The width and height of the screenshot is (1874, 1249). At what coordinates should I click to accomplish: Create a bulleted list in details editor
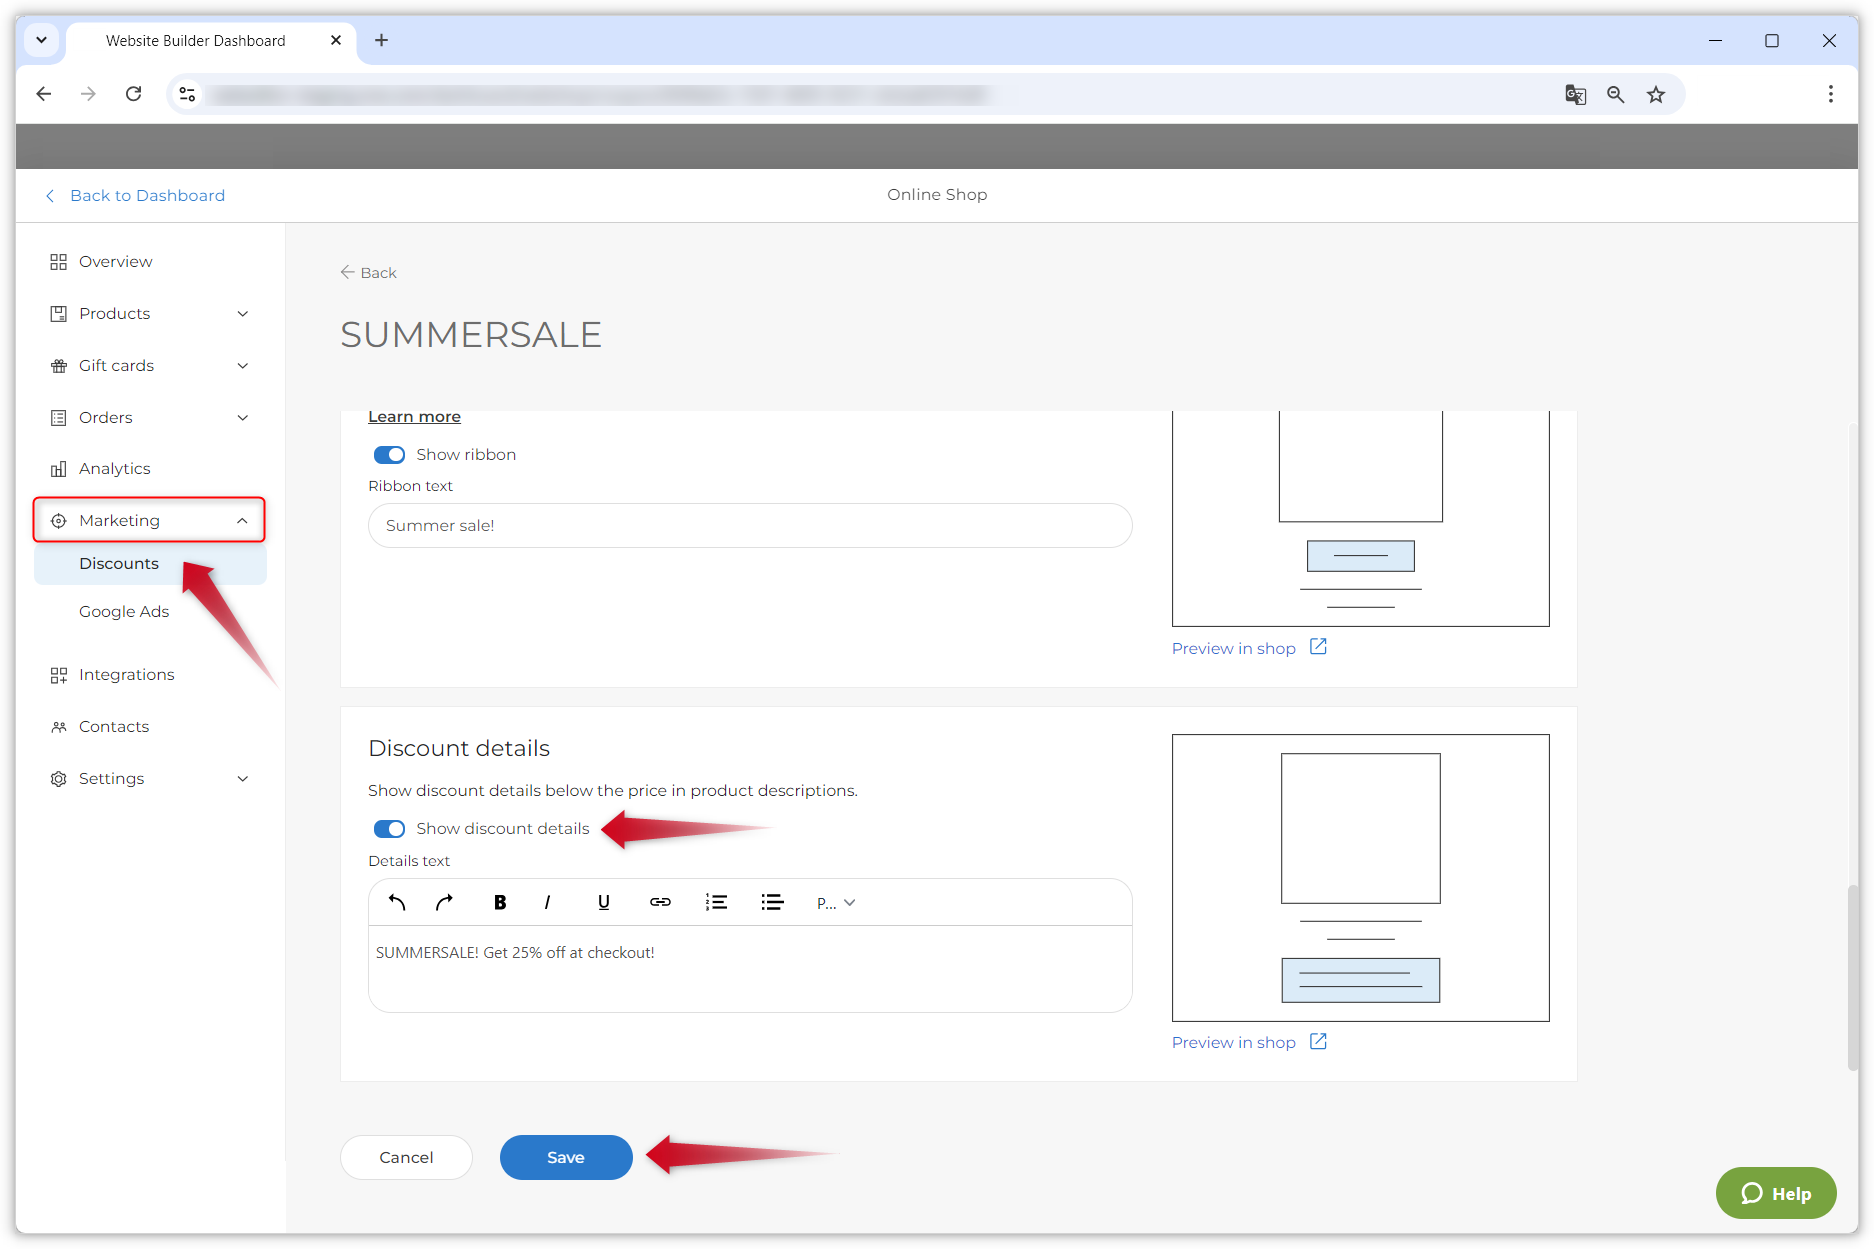(x=772, y=902)
